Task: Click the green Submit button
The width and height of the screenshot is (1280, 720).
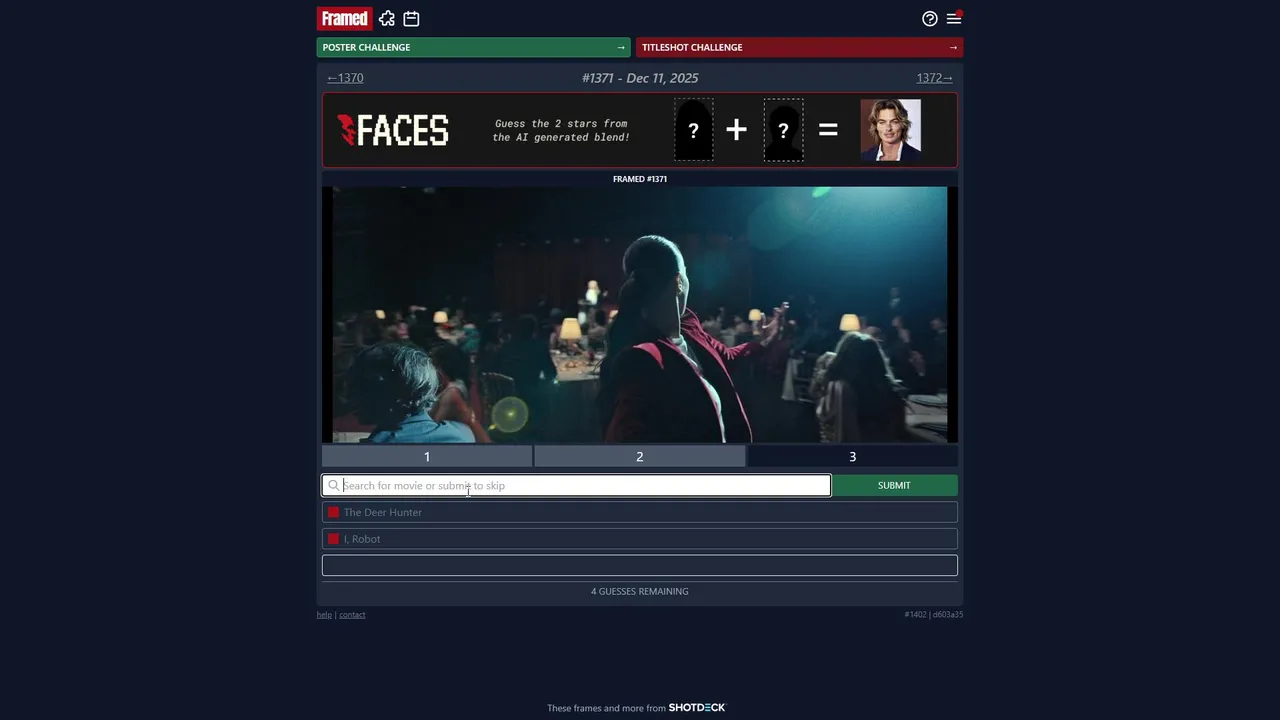Action: point(894,485)
